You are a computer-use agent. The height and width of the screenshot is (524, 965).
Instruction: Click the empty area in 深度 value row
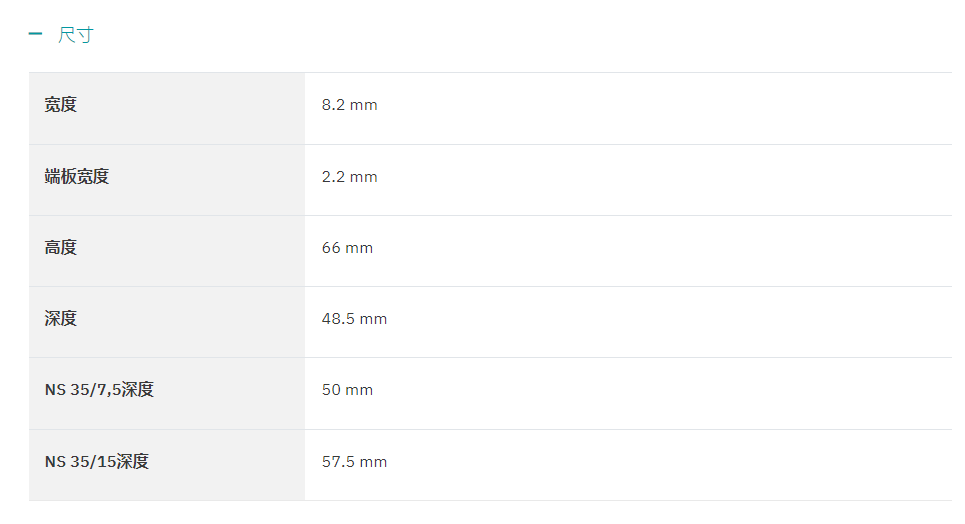670,322
